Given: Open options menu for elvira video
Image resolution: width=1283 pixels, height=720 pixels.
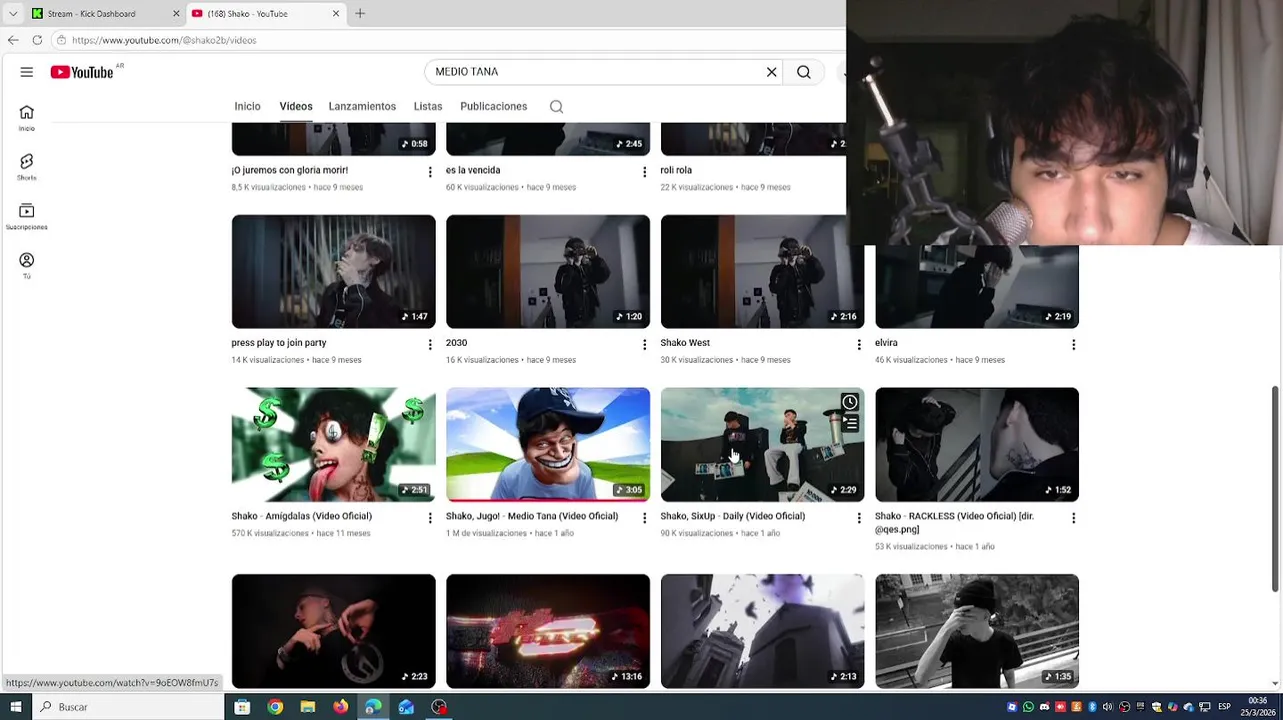Looking at the screenshot, I should coord(1073,345).
